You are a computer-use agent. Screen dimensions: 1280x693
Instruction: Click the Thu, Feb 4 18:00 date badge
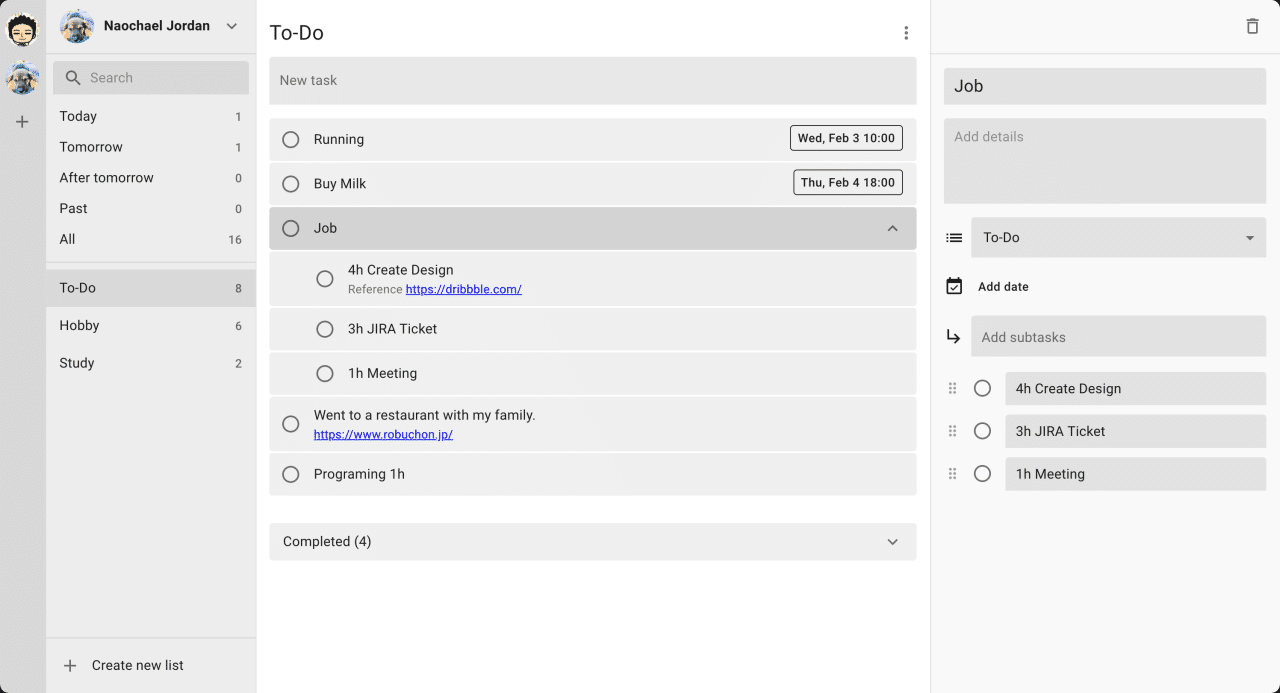848,182
